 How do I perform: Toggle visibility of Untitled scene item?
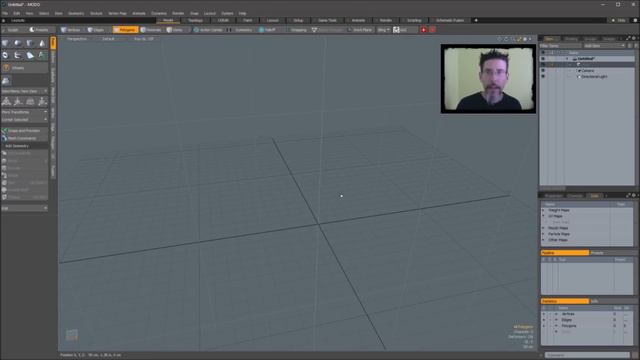(543, 59)
